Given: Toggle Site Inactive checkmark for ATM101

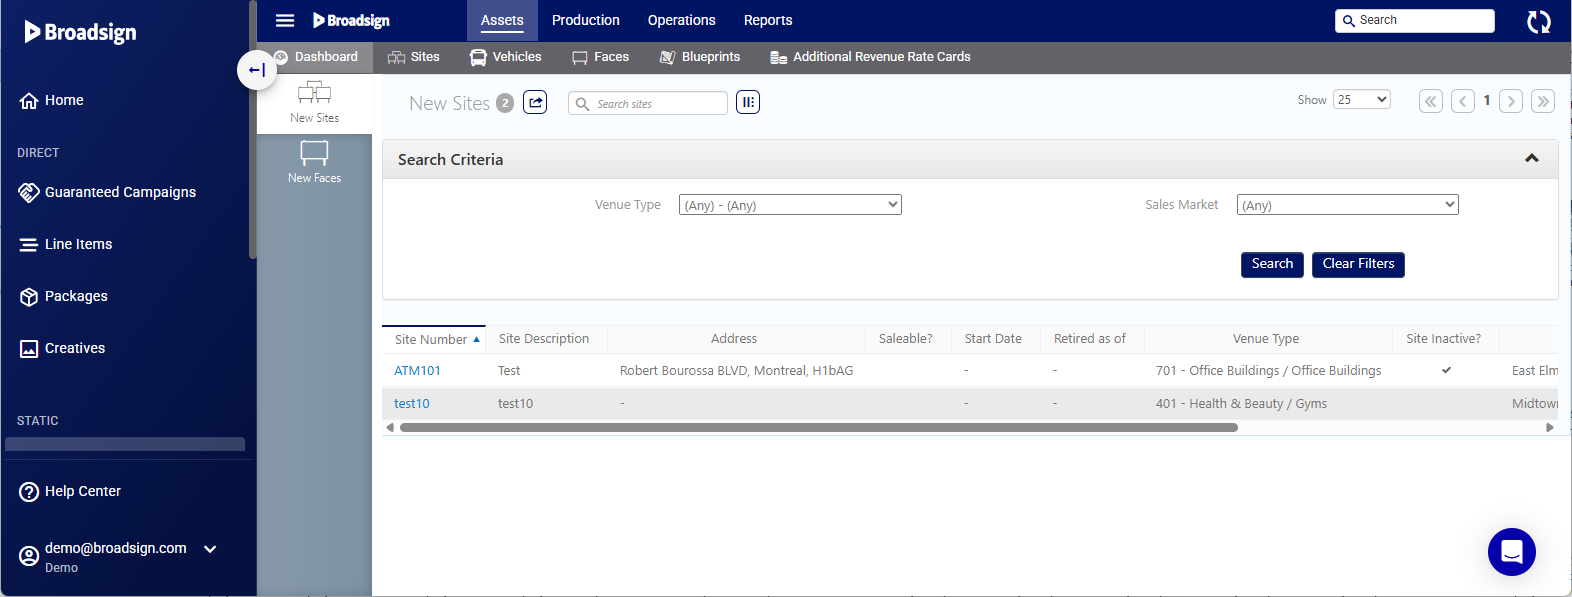Looking at the screenshot, I should (x=1446, y=370).
